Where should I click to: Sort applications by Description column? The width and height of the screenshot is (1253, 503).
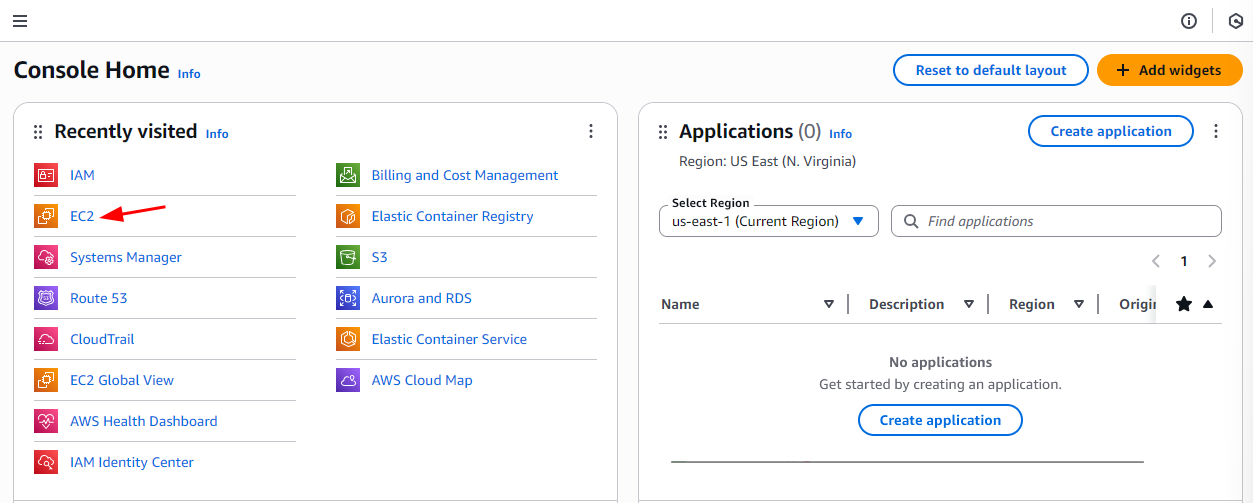(x=968, y=304)
